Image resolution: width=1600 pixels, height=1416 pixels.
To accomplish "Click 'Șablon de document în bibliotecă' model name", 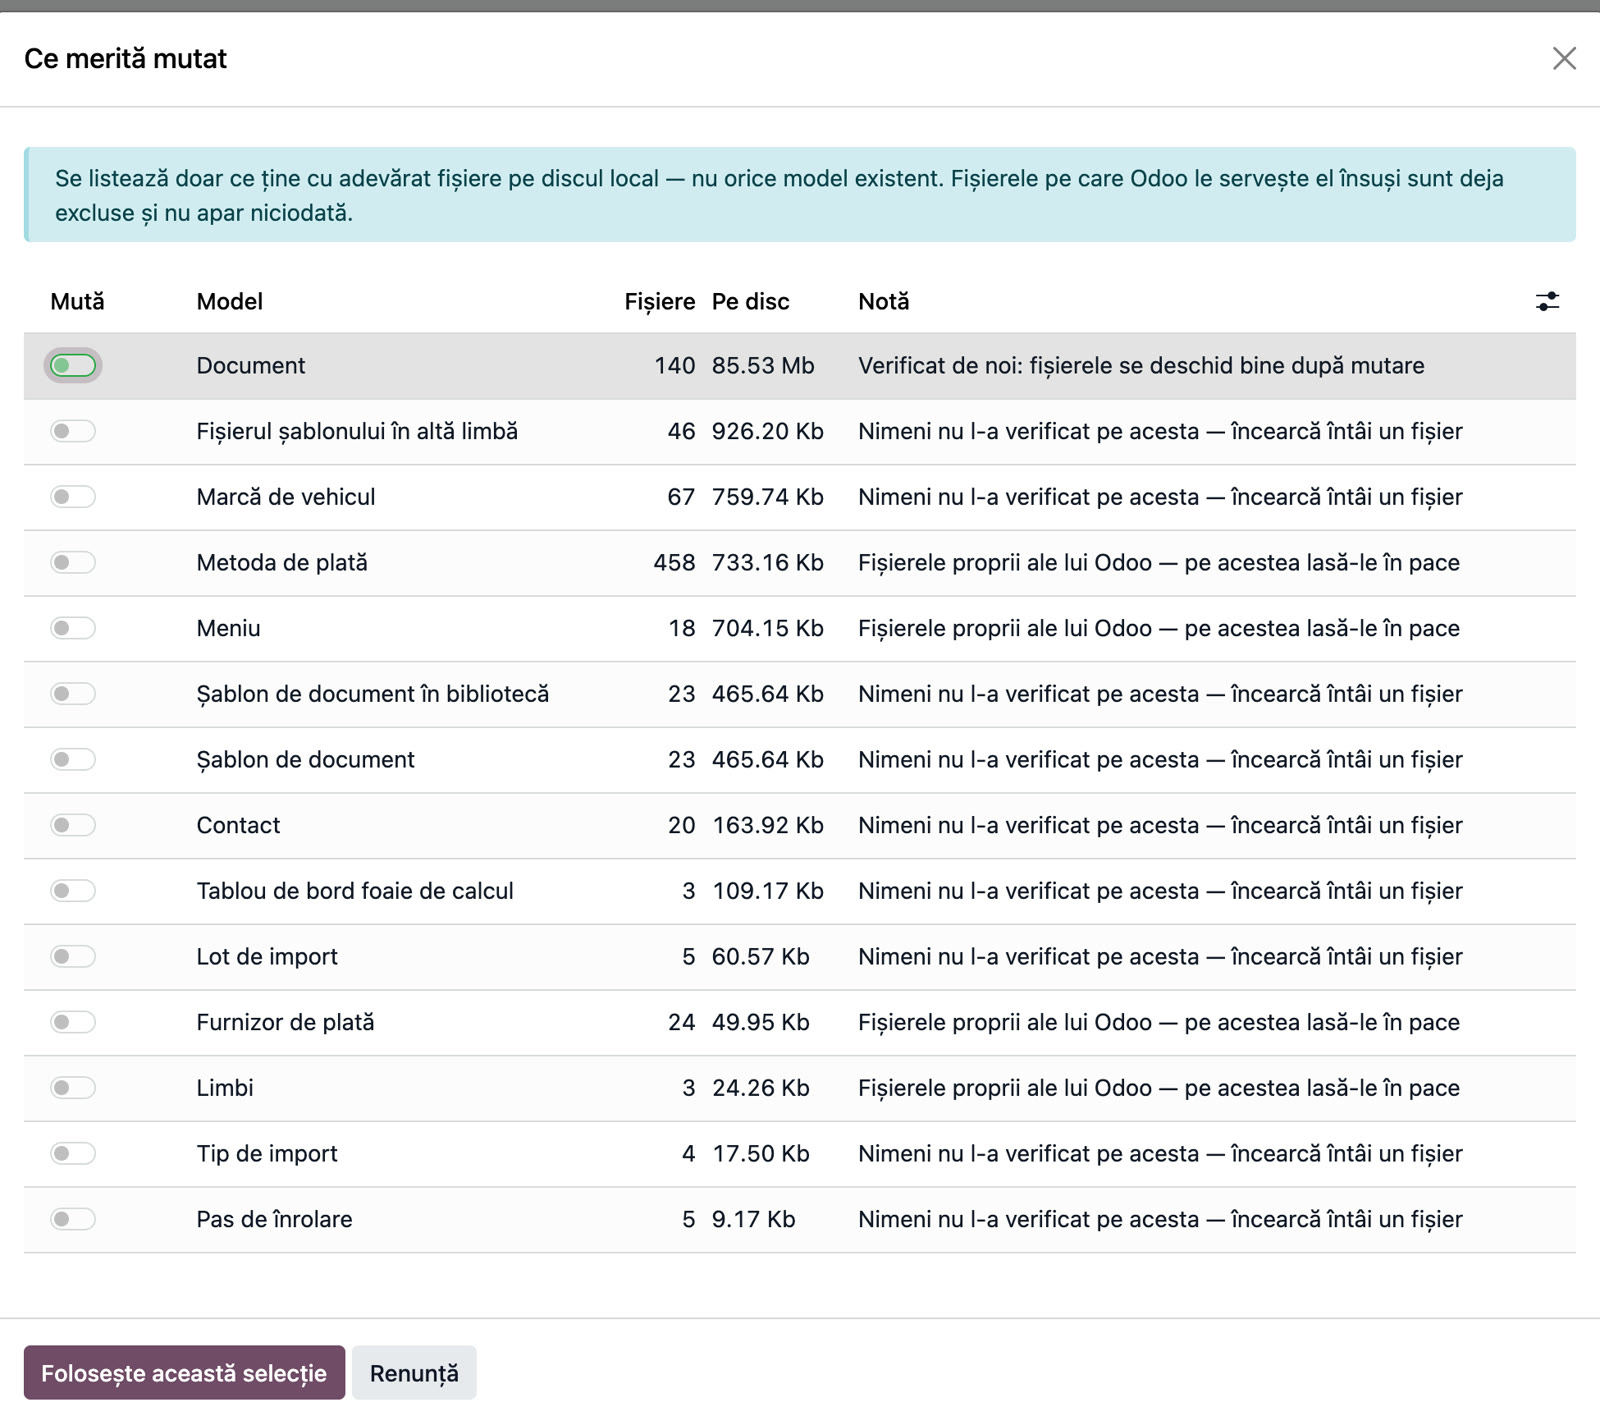I will (373, 694).
